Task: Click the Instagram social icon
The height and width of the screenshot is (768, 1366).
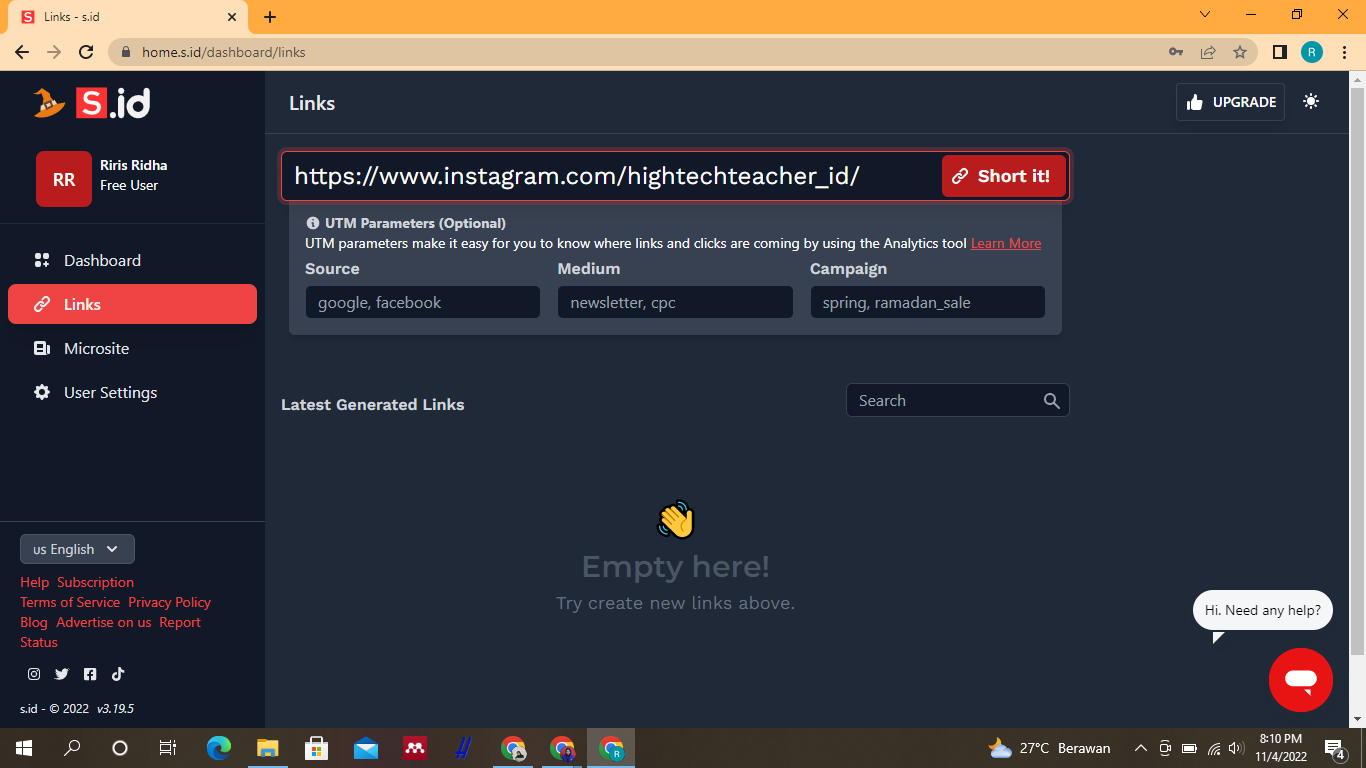Action: point(34,674)
